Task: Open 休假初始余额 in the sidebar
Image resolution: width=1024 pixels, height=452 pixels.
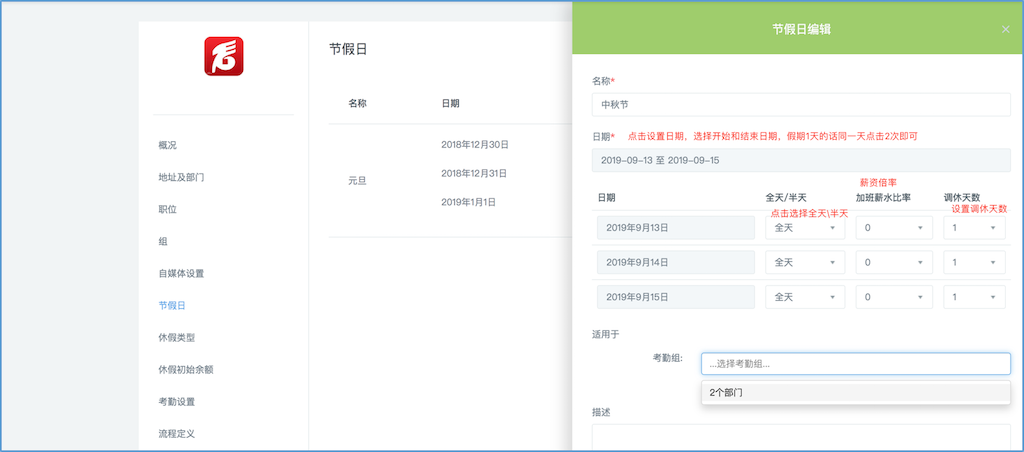Action: [x=185, y=369]
